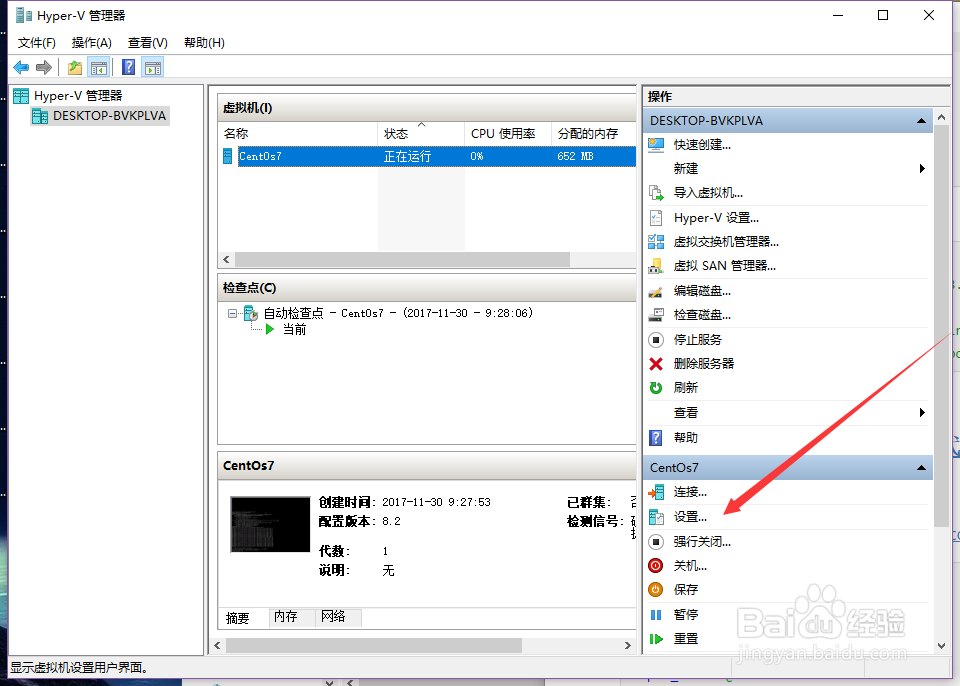Viewport: 960px width, 686px height.
Task: Sort by CPU 使用率 column header
Action: click(508, 134)
